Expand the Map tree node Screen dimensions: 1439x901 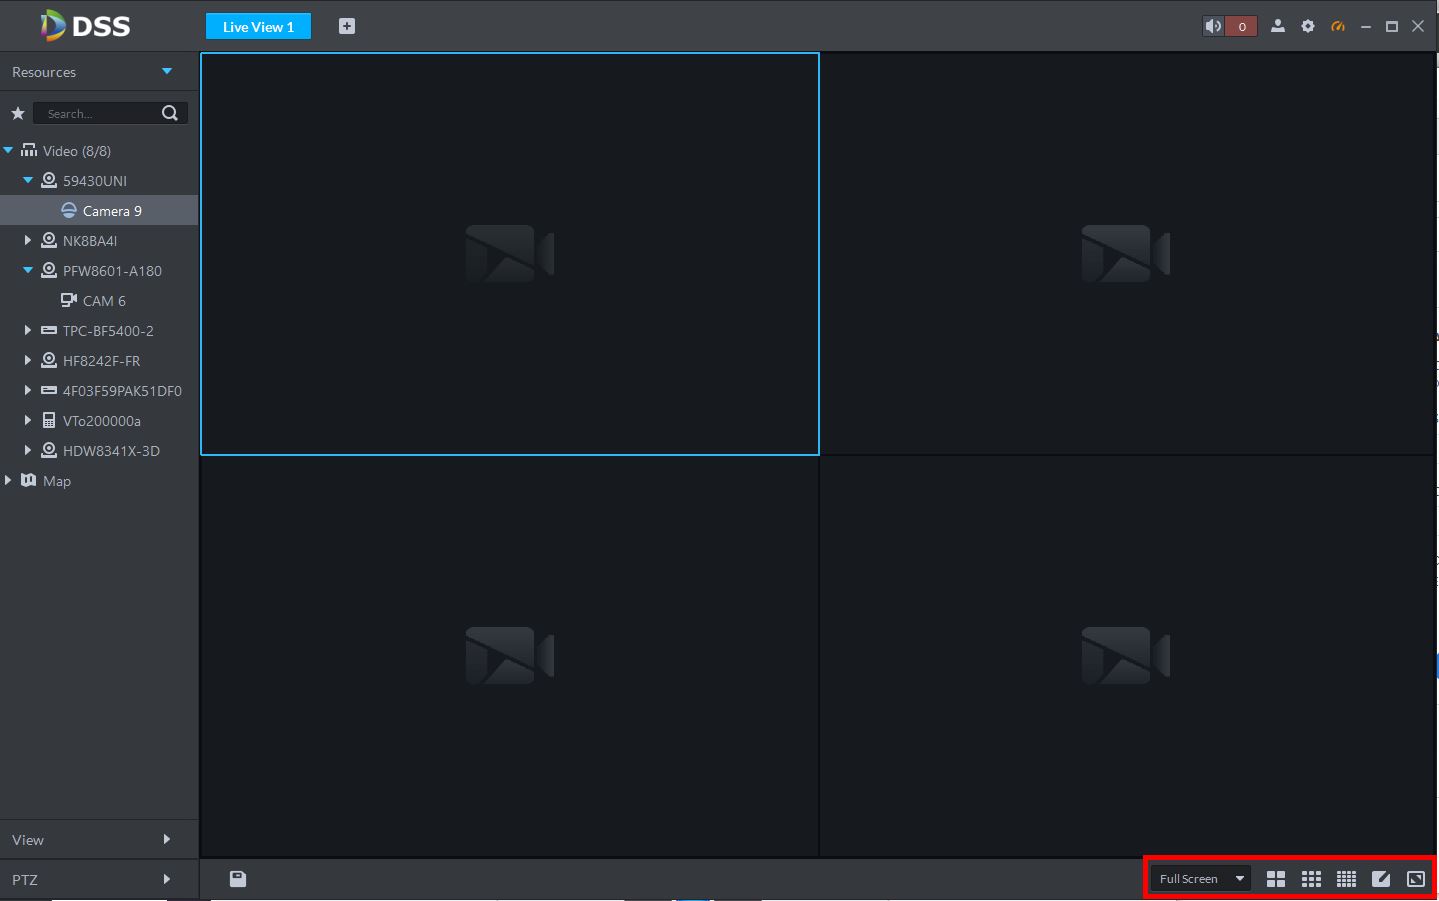pos(8,480)
